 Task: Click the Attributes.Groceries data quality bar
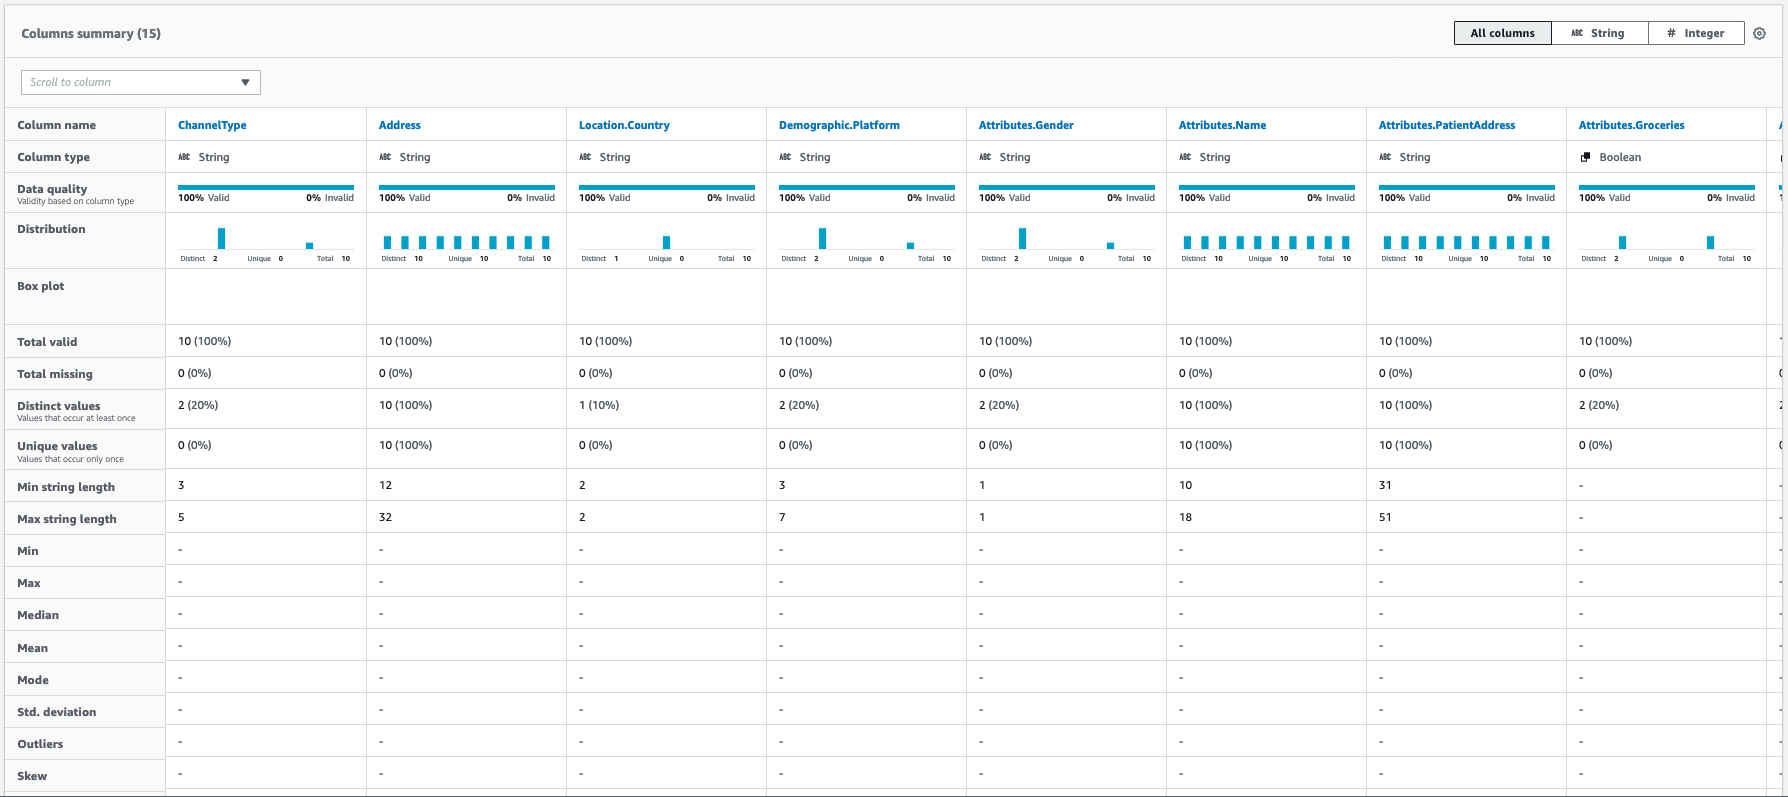(1667, 187)
